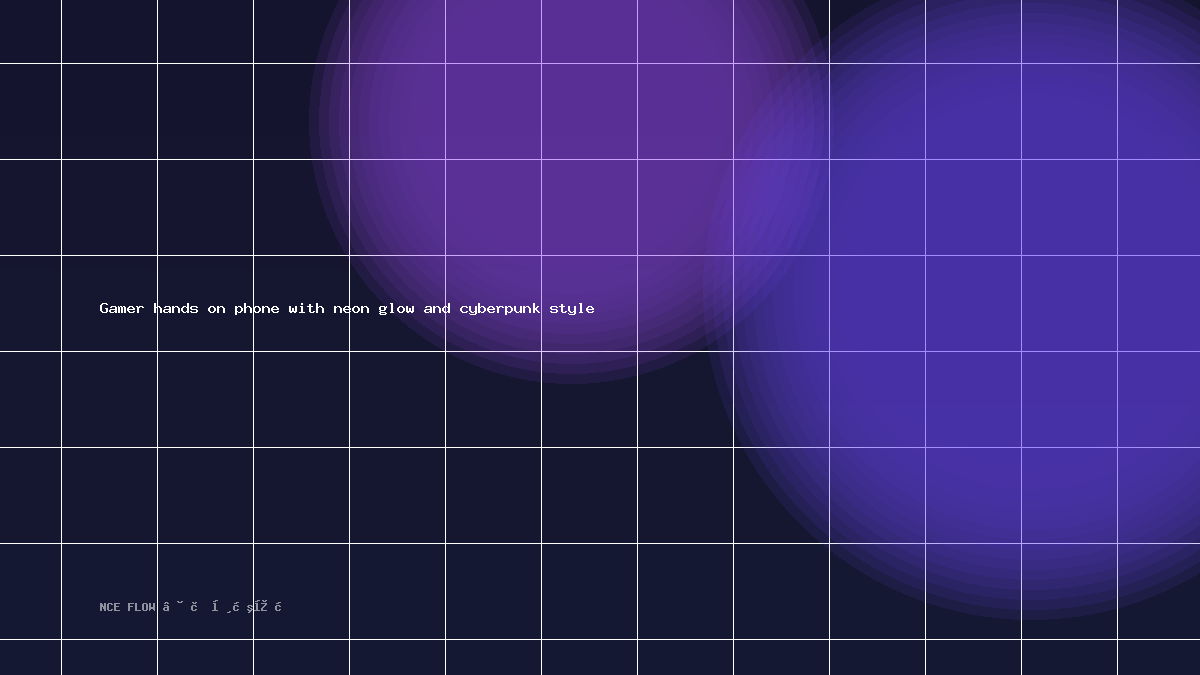
Task: Click the word "hands" in the caption
Action: (x=176, y=308)
